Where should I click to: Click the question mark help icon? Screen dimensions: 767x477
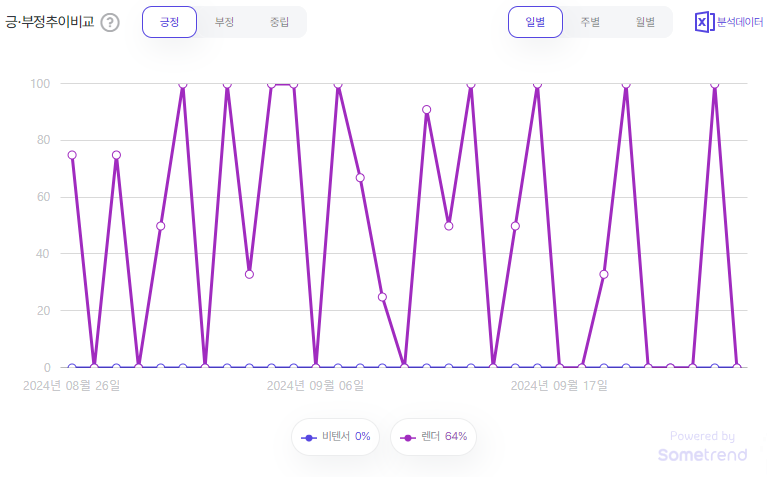point(110,23)
